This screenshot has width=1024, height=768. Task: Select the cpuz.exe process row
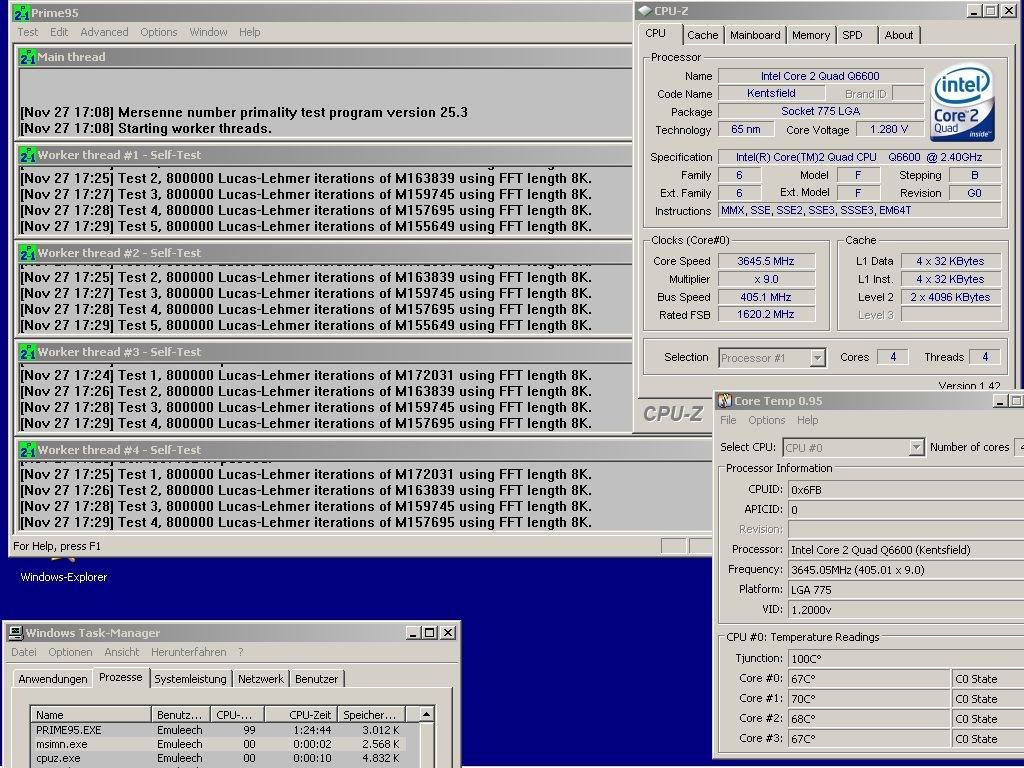pyautogui.click(x=218, y=759)
